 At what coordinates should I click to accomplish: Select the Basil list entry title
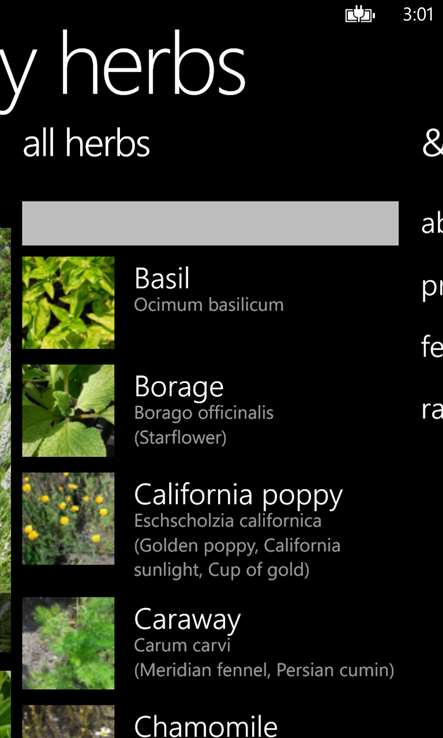162,278
